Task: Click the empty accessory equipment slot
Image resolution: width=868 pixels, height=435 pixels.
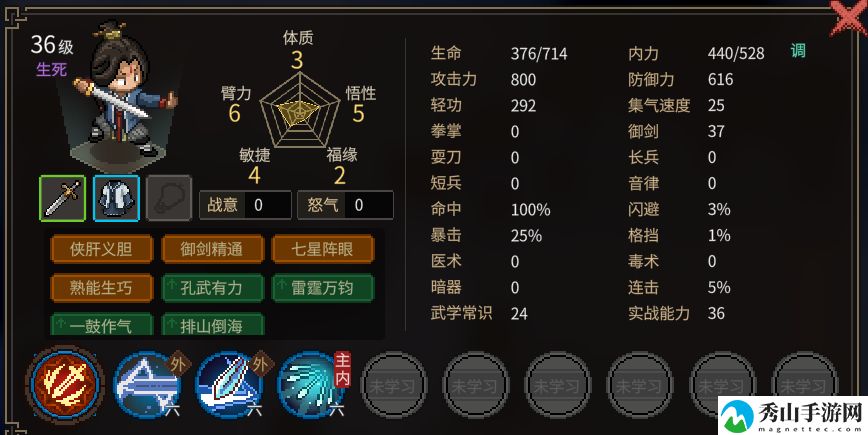Action: (169, 198)
